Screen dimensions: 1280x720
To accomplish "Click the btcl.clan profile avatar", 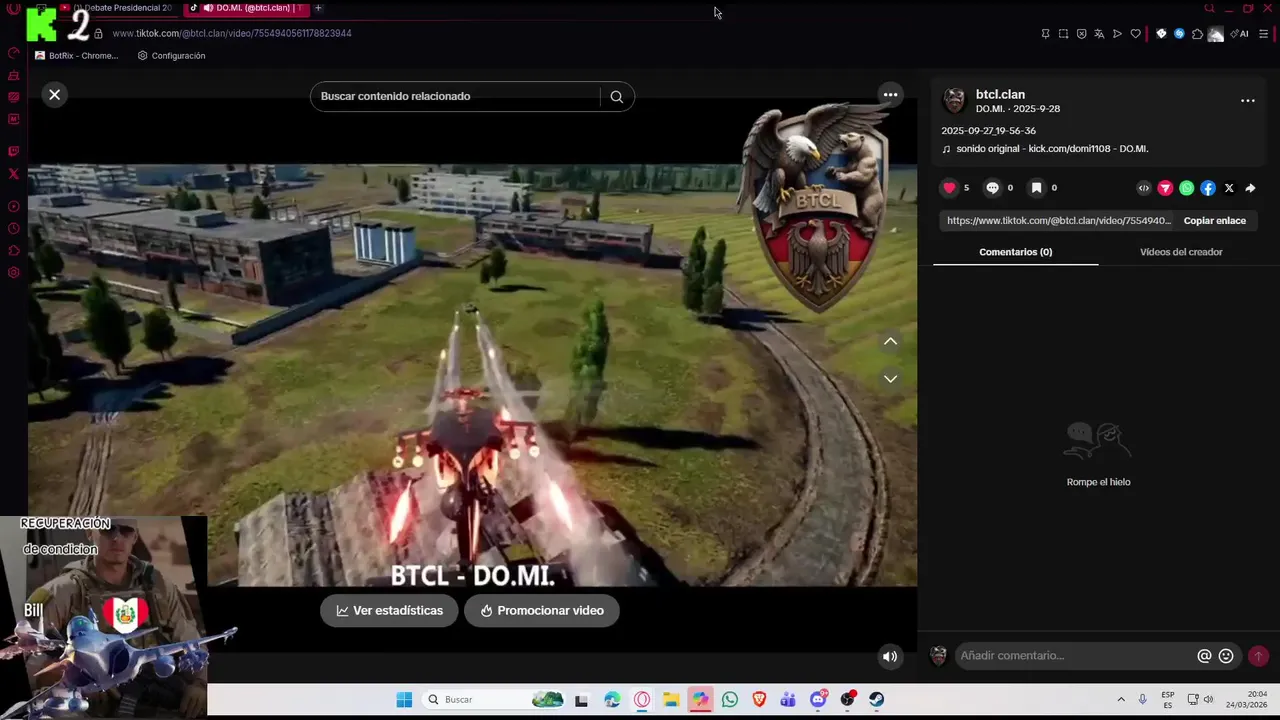I will (x=955, y=101).
